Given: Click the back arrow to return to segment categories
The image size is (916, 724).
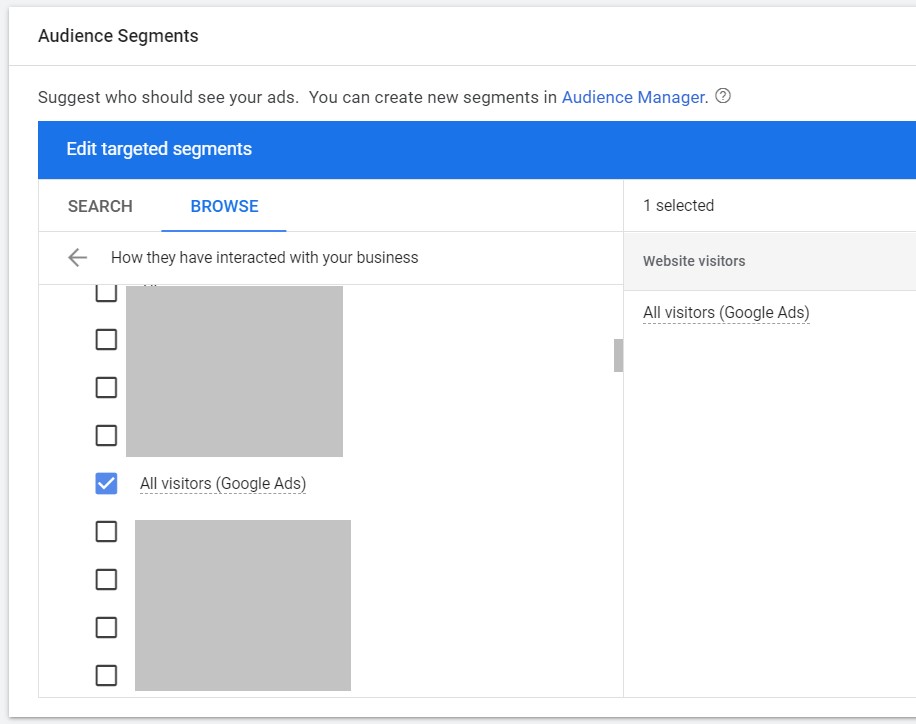Looking at the screenshot, I should 78,257.
